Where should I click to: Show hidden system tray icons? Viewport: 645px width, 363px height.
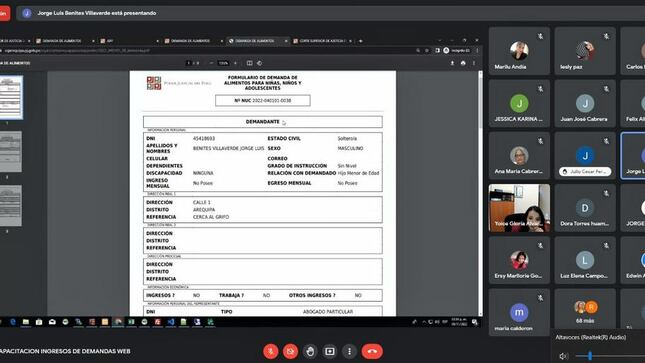(424, 322)
